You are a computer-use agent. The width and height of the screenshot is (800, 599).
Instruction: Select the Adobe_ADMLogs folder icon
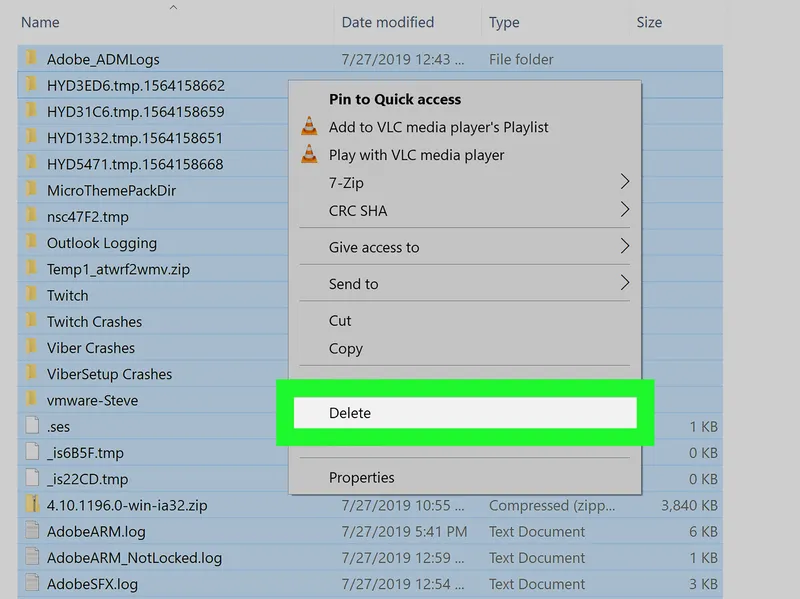tap(32, 58)
